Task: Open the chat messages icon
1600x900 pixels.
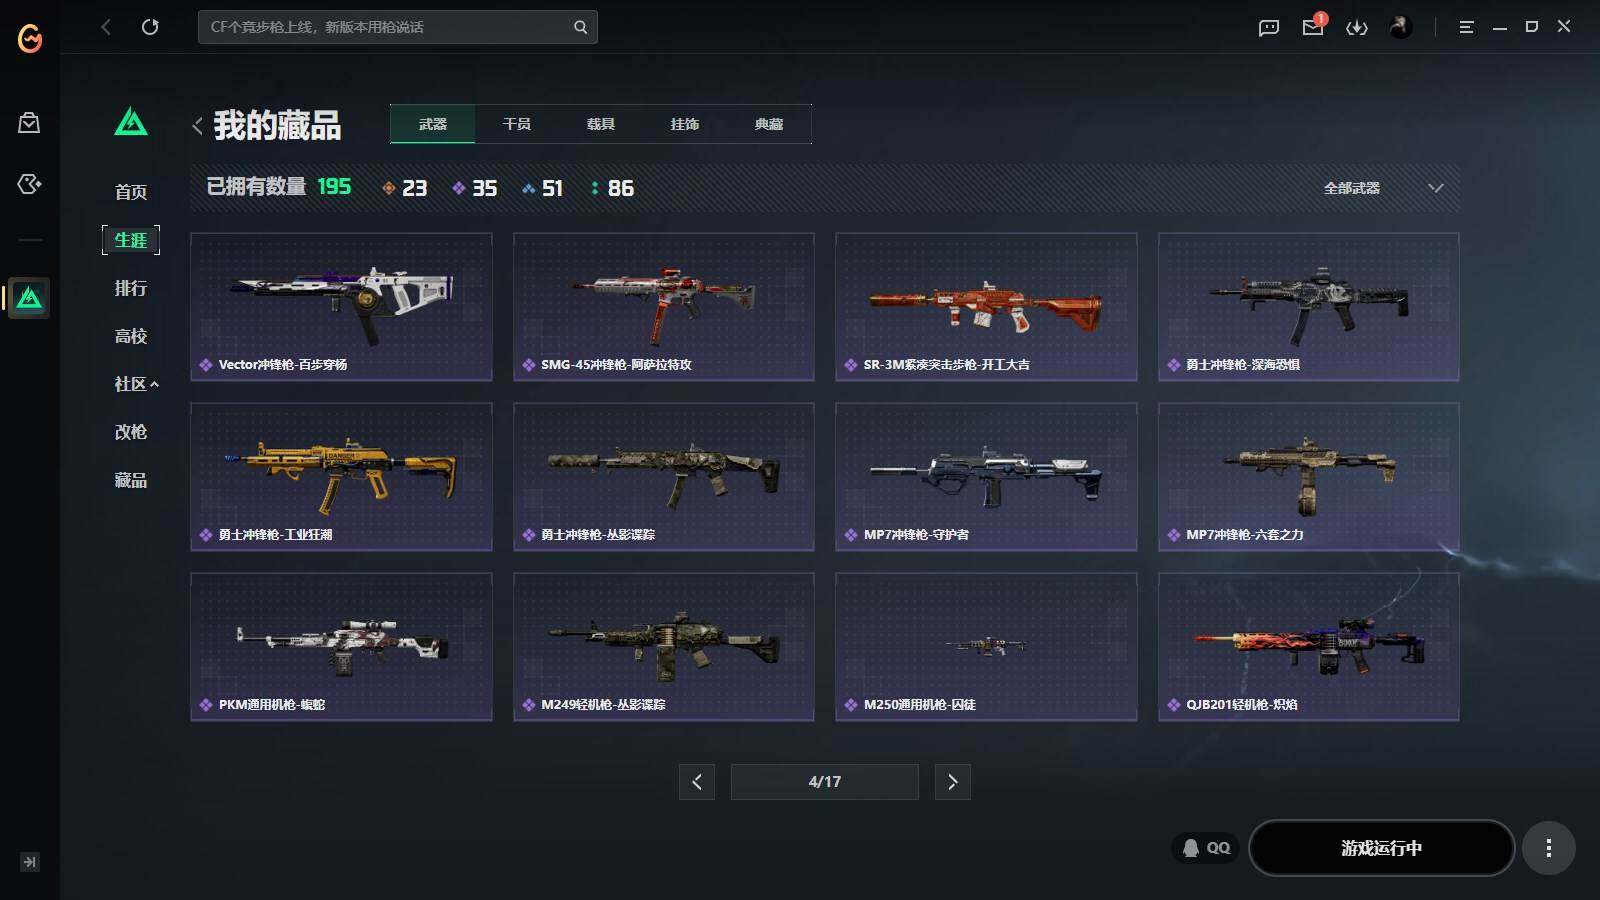Action: click(1269, 27)
